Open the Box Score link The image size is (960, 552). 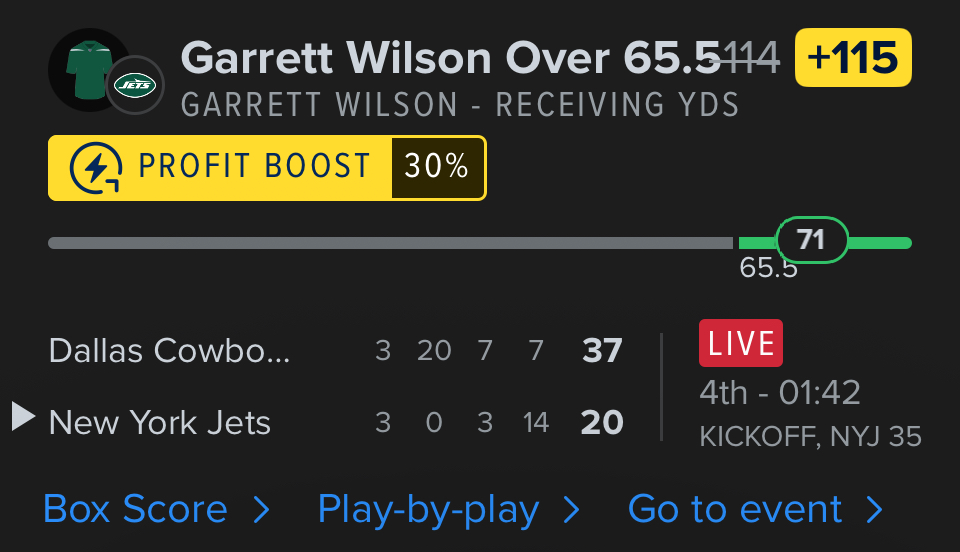coord(136,510)
